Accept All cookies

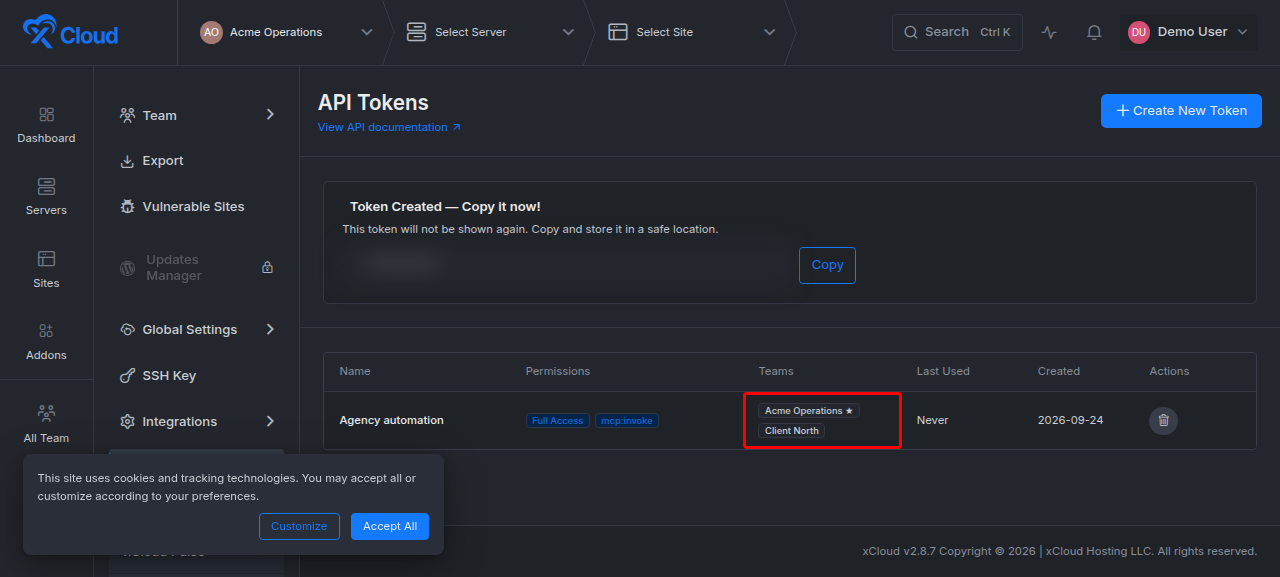(390, 526)
